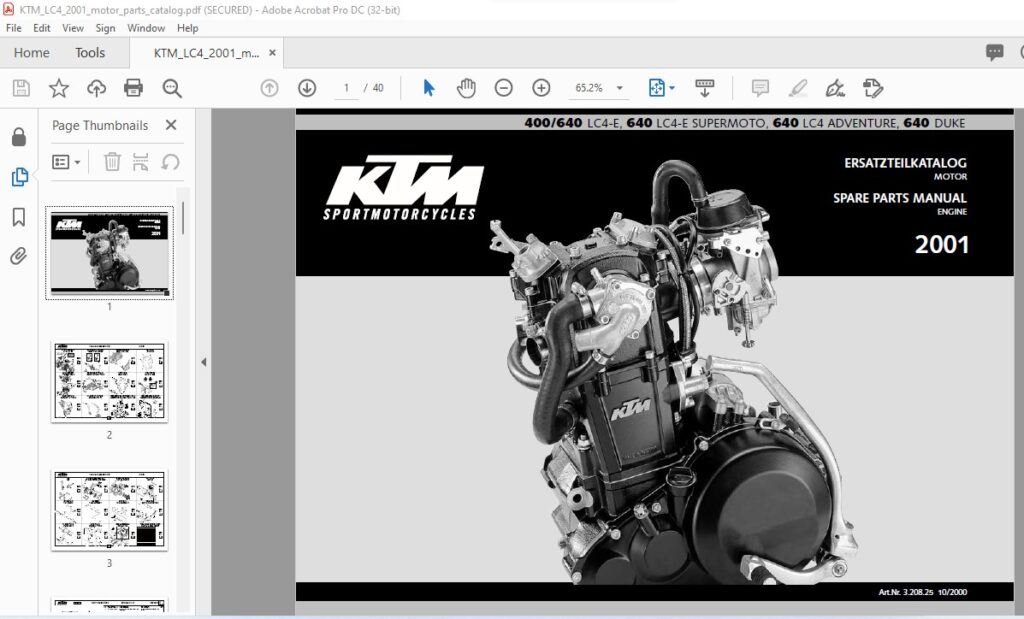
Task: Open the chat bubble comments icon
Action: click(x=994, y=53)
